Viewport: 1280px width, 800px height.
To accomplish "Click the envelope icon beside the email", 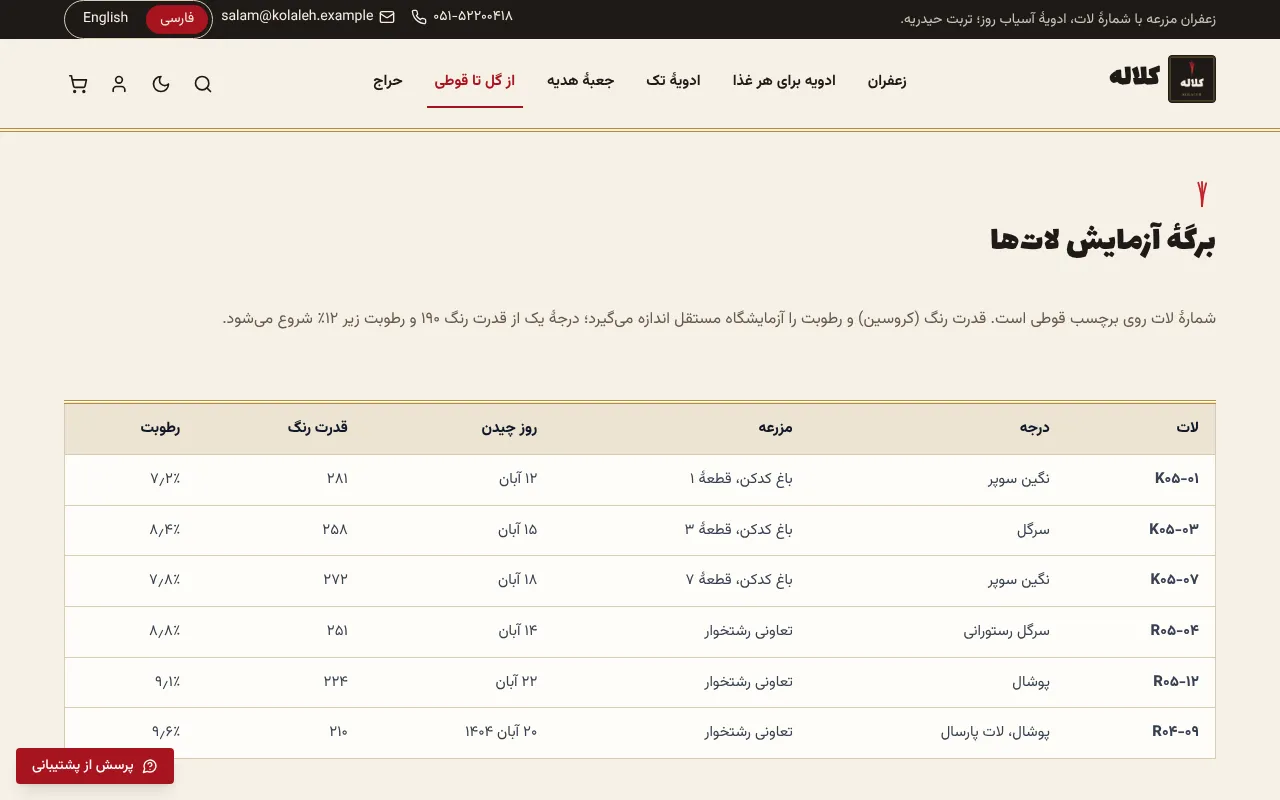I will [x=387, y=17].
